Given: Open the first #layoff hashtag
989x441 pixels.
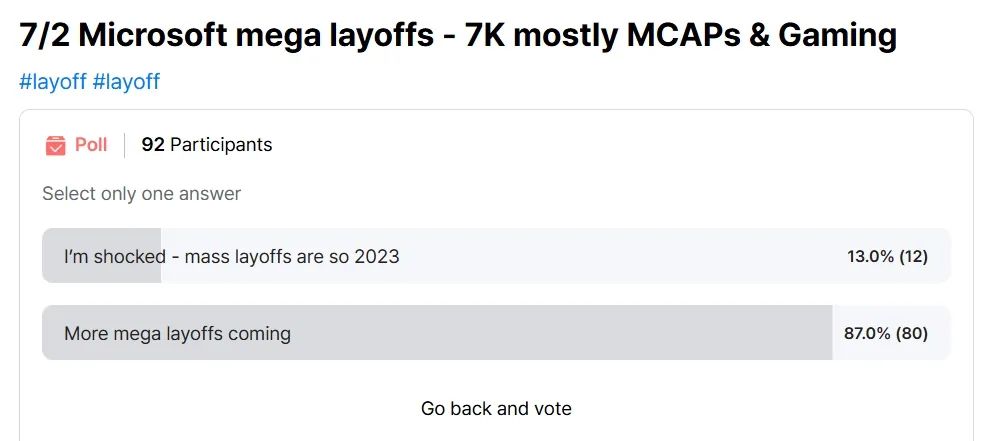Looking at the screenshot, I should click(52, 81).
